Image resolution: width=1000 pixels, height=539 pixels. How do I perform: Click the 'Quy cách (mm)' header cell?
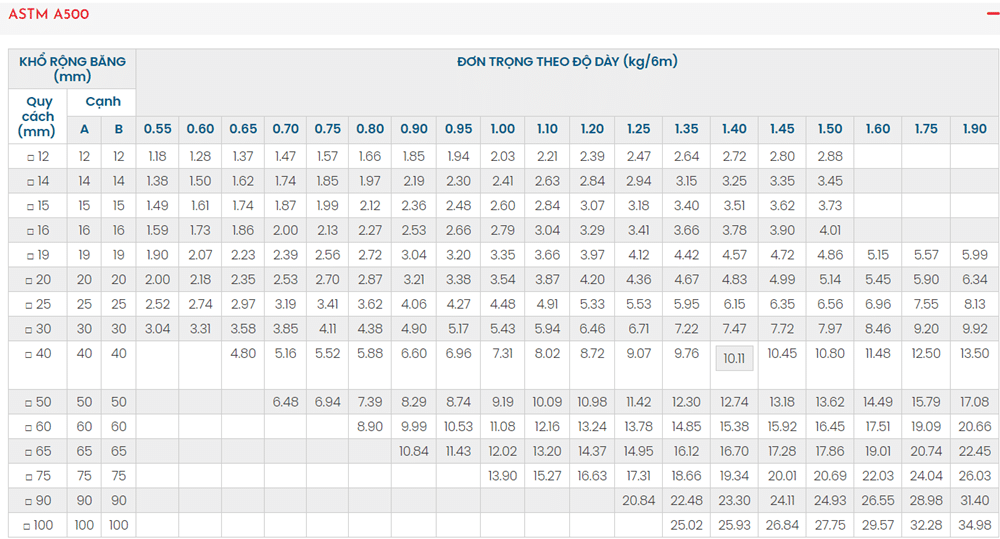(38, 116)
